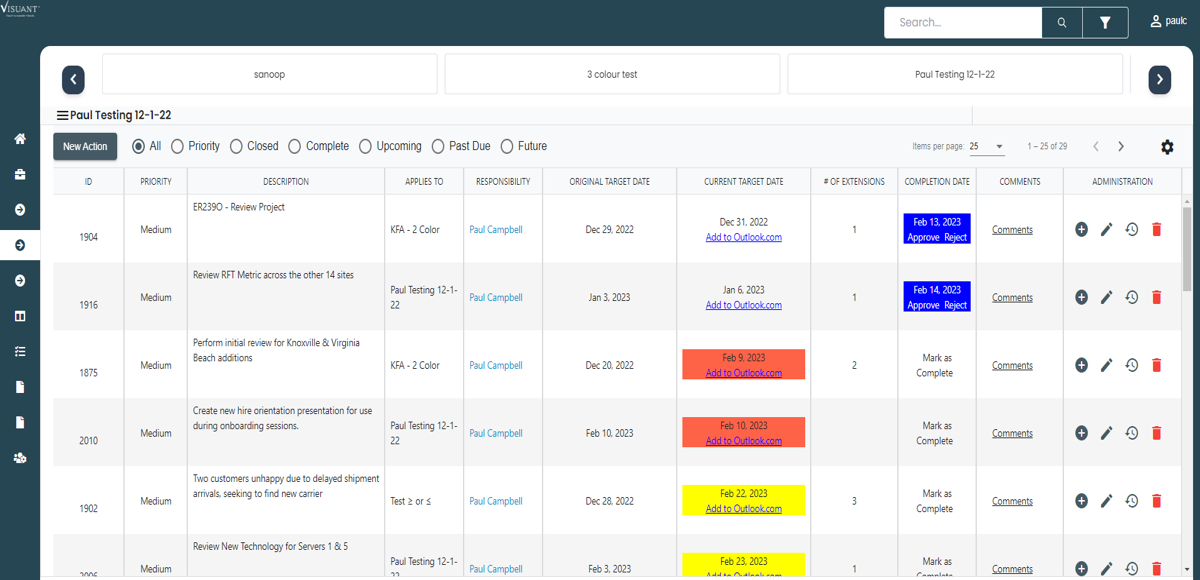Open Comments for action 2010

(x=1012, y=434)
